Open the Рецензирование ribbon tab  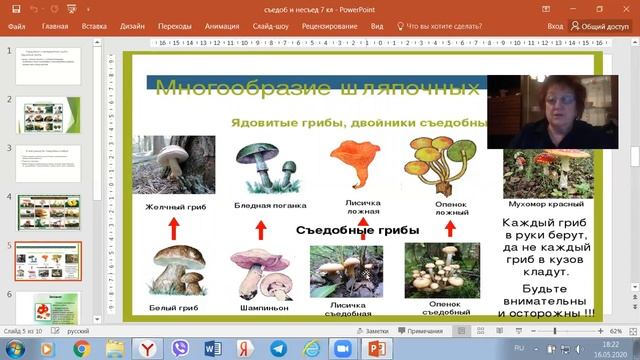click(329, 26)
